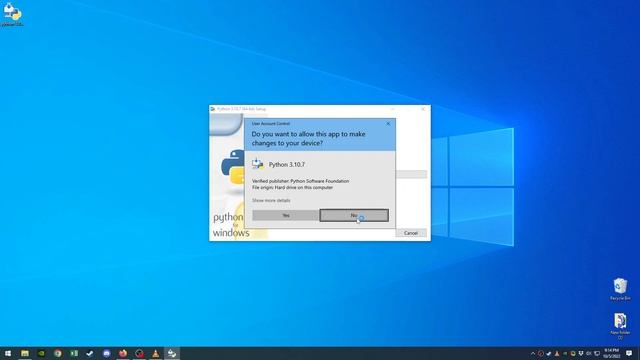Click the File origin: Hard drive line
The image size is (640, 360).
tap(292, 187)
